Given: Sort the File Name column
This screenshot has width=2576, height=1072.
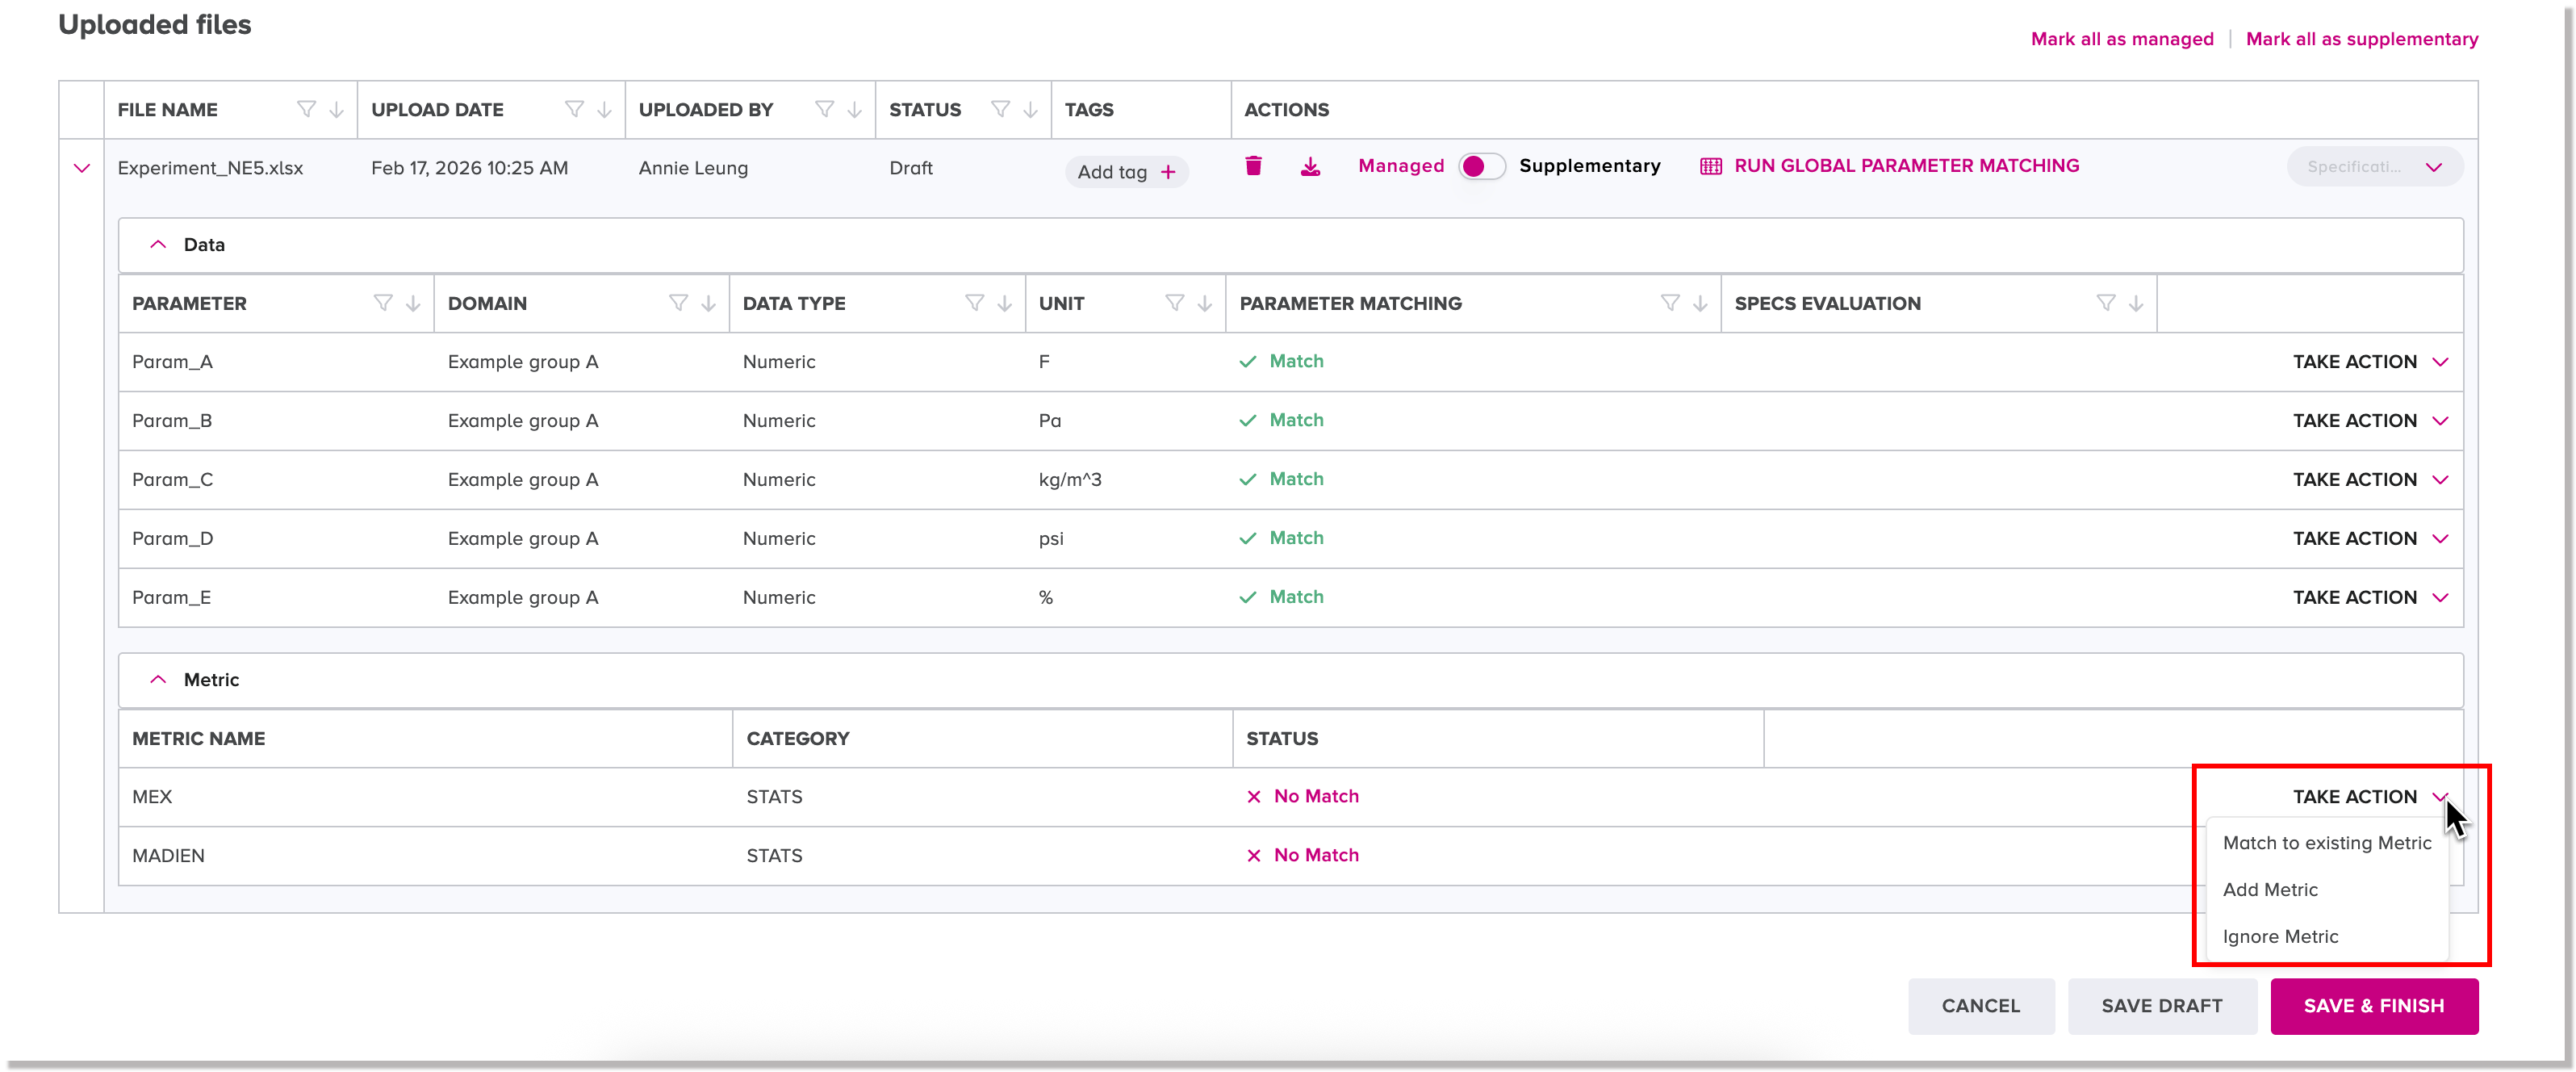Looking at the screenshot, I should point(337,109).
